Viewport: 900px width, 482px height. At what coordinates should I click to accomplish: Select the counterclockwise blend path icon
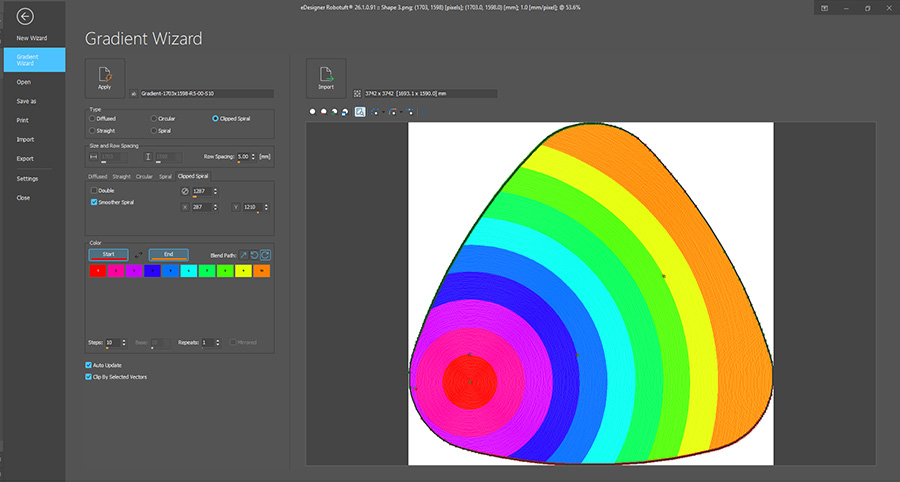[254, 255]
